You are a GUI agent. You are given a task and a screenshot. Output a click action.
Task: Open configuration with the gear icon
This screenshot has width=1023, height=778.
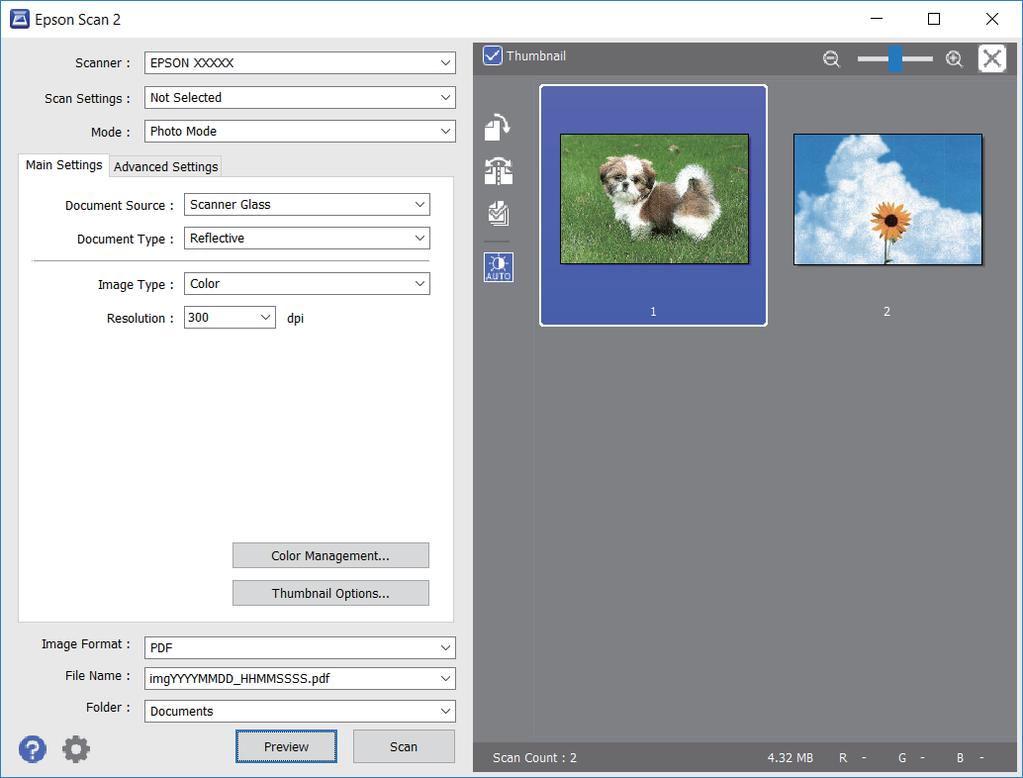[76, 749]
